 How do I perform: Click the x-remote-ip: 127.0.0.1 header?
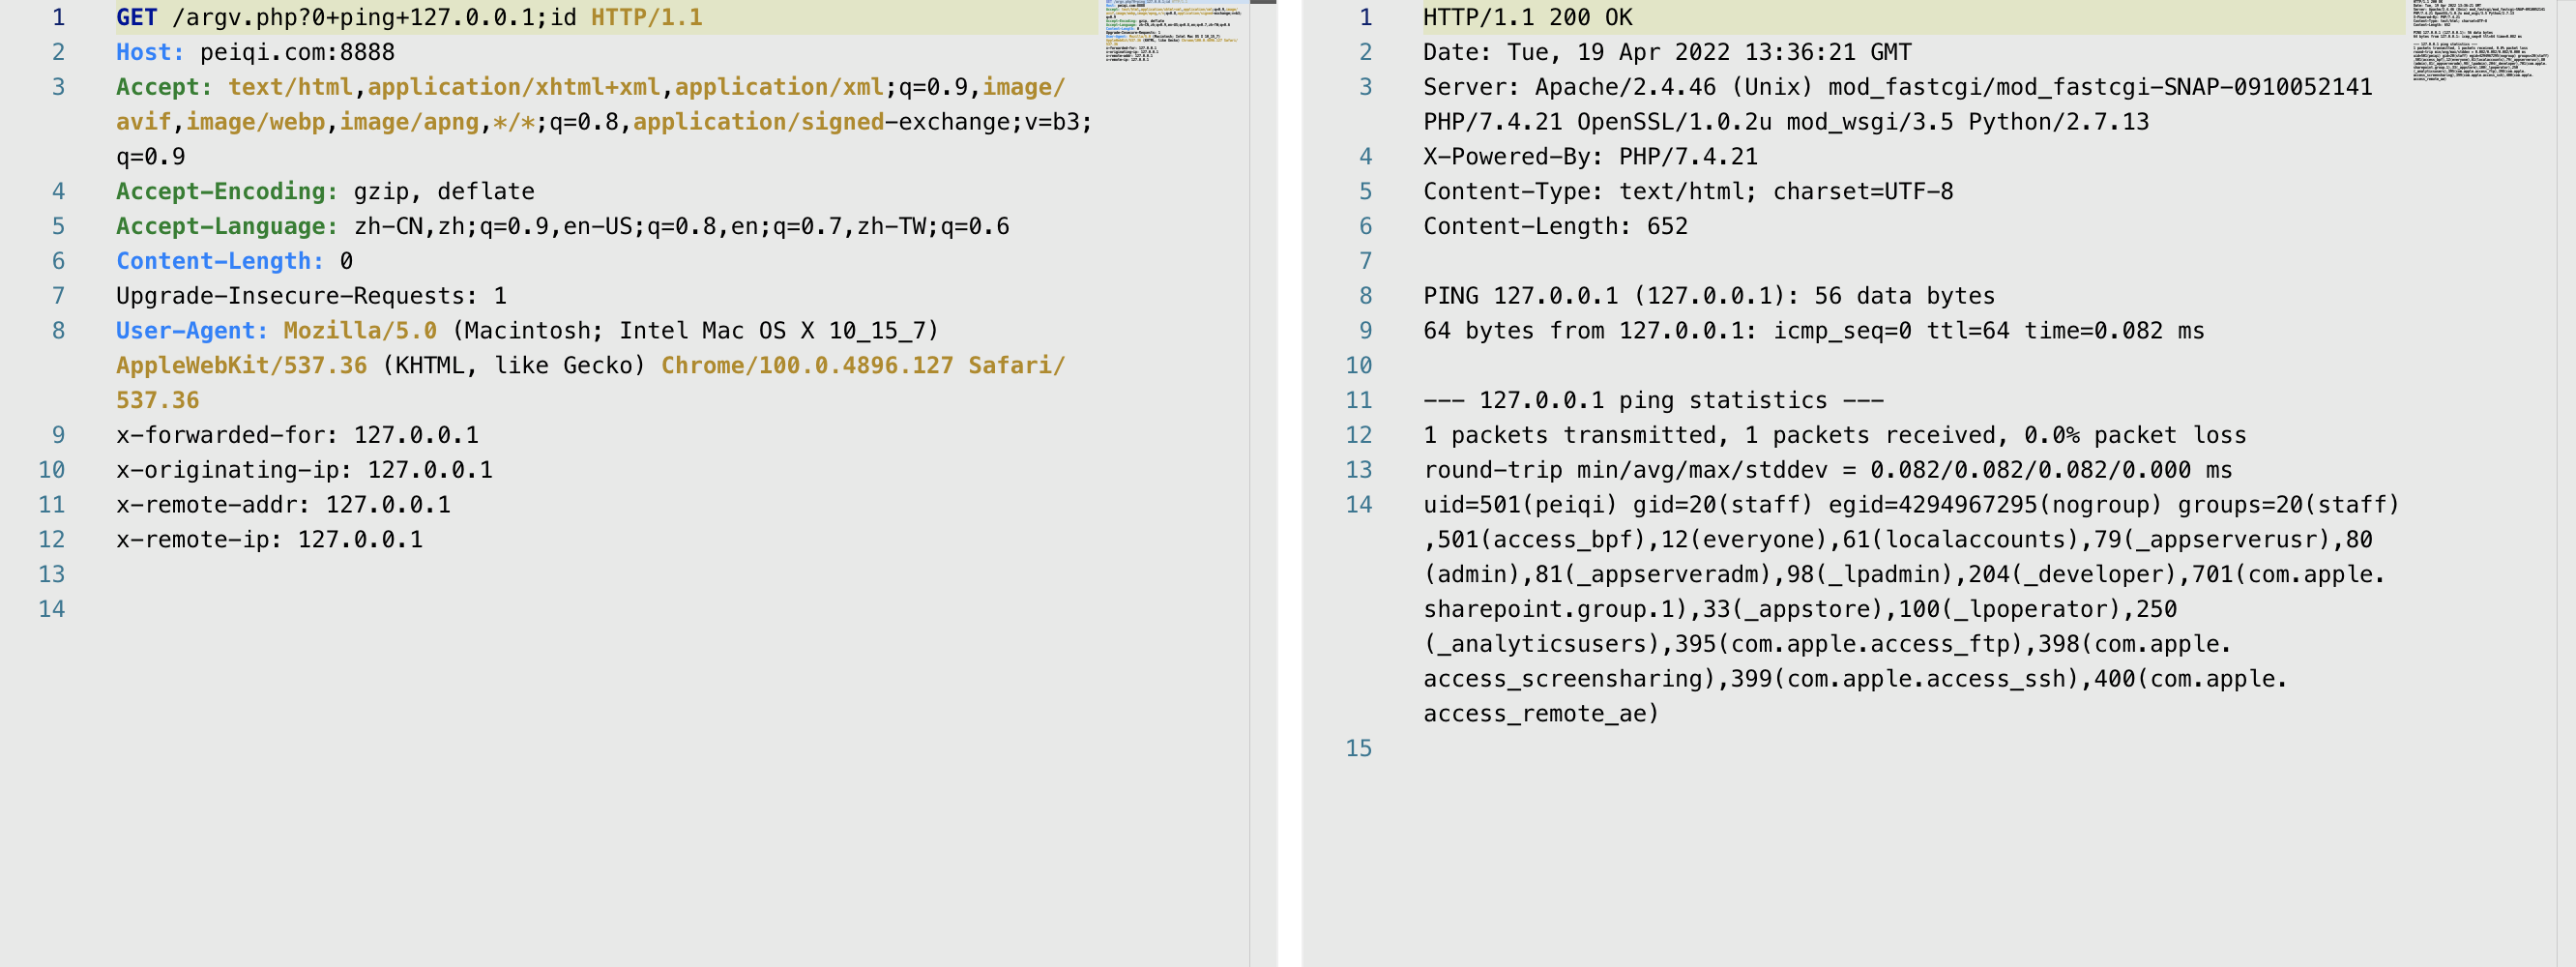tap(269, 540)
